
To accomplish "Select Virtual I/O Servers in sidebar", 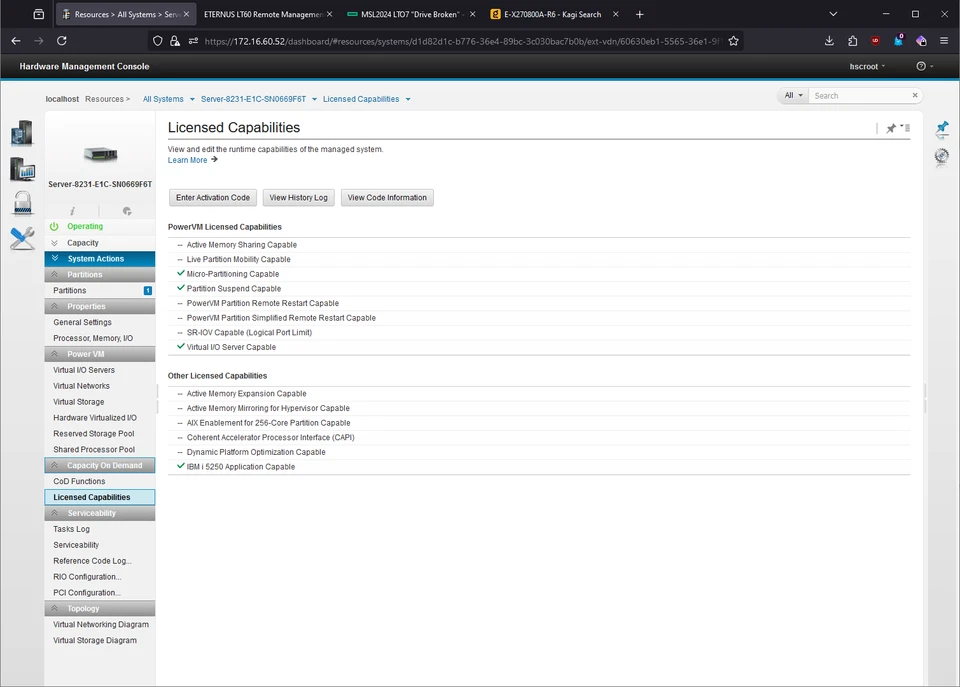I will click(x=84, y=370).
